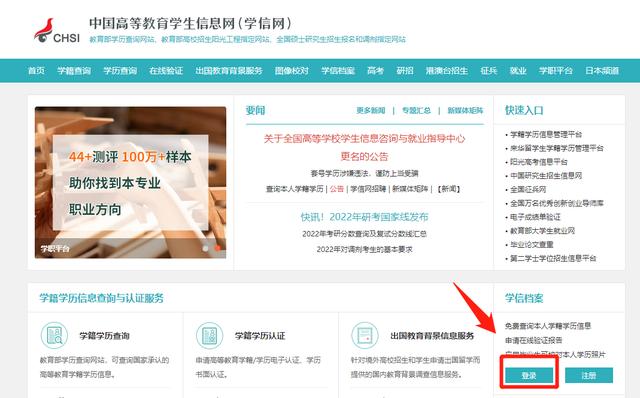Click 查询本人学籍学历 link
This screenshot has height=398, width=640.
pos(295,189)
